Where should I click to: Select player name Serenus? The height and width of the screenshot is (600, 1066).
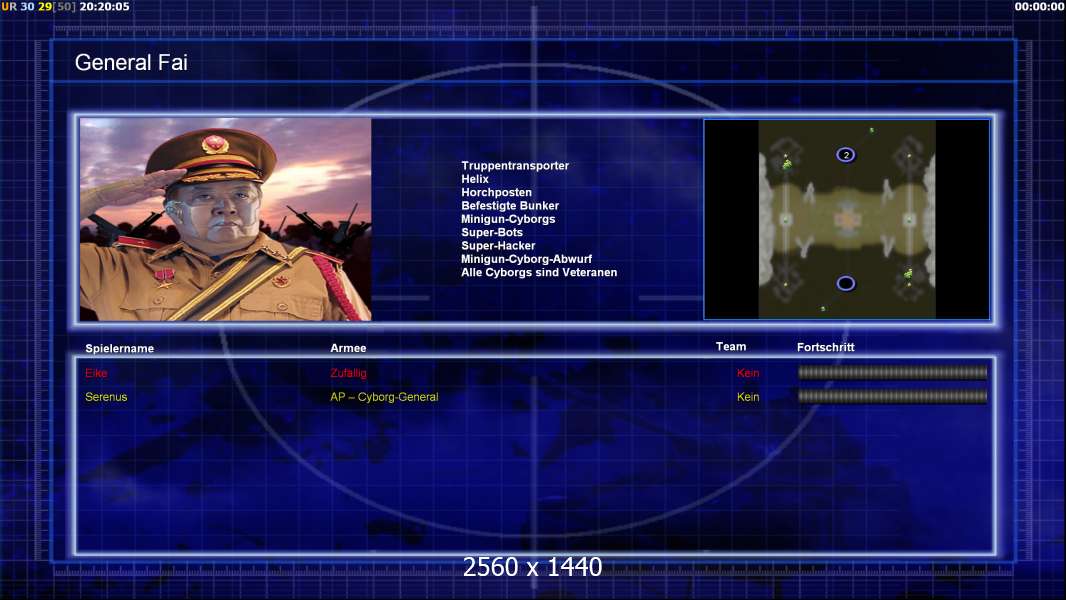coord(106,397)
